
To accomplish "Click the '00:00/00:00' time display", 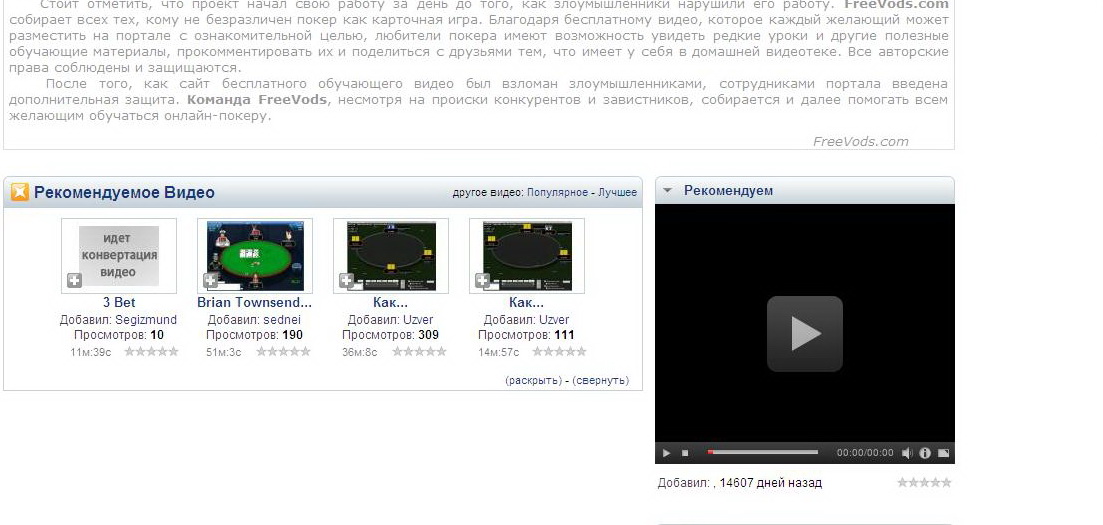I will tap(865, 453).
